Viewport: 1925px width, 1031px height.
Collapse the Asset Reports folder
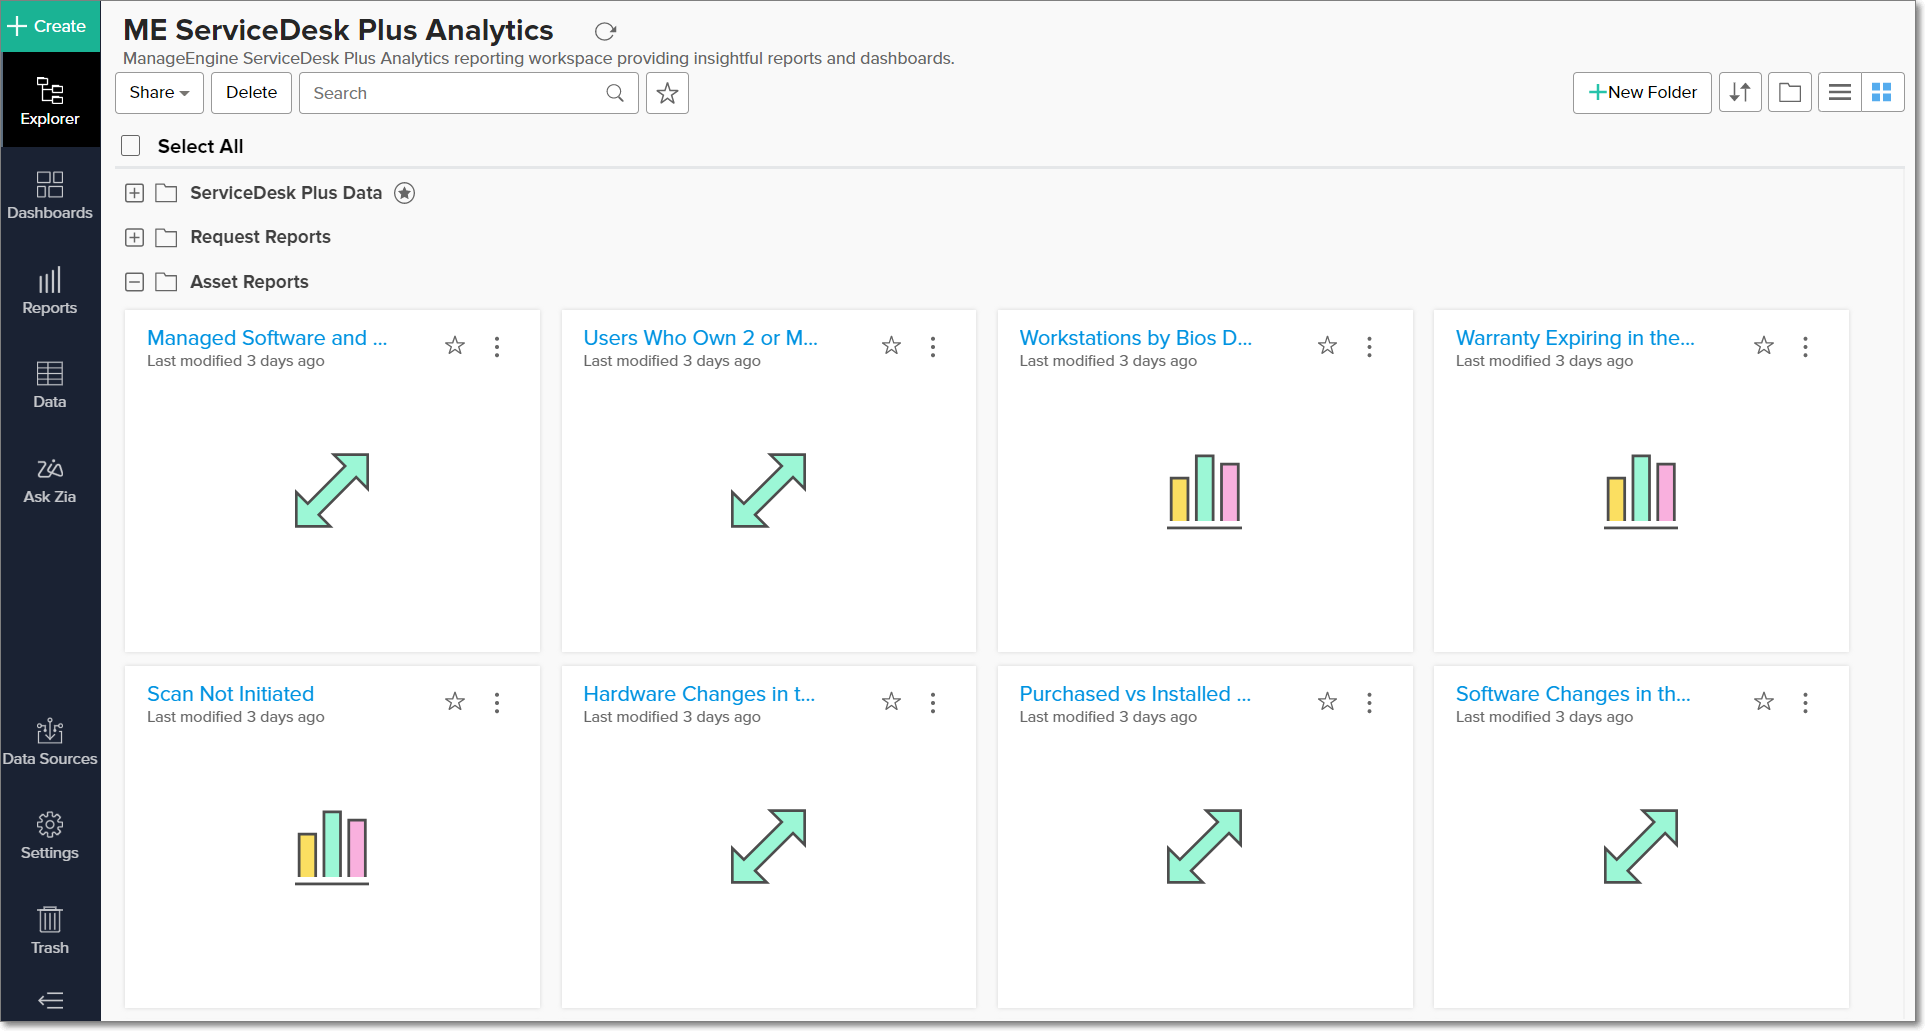(135, 282)
